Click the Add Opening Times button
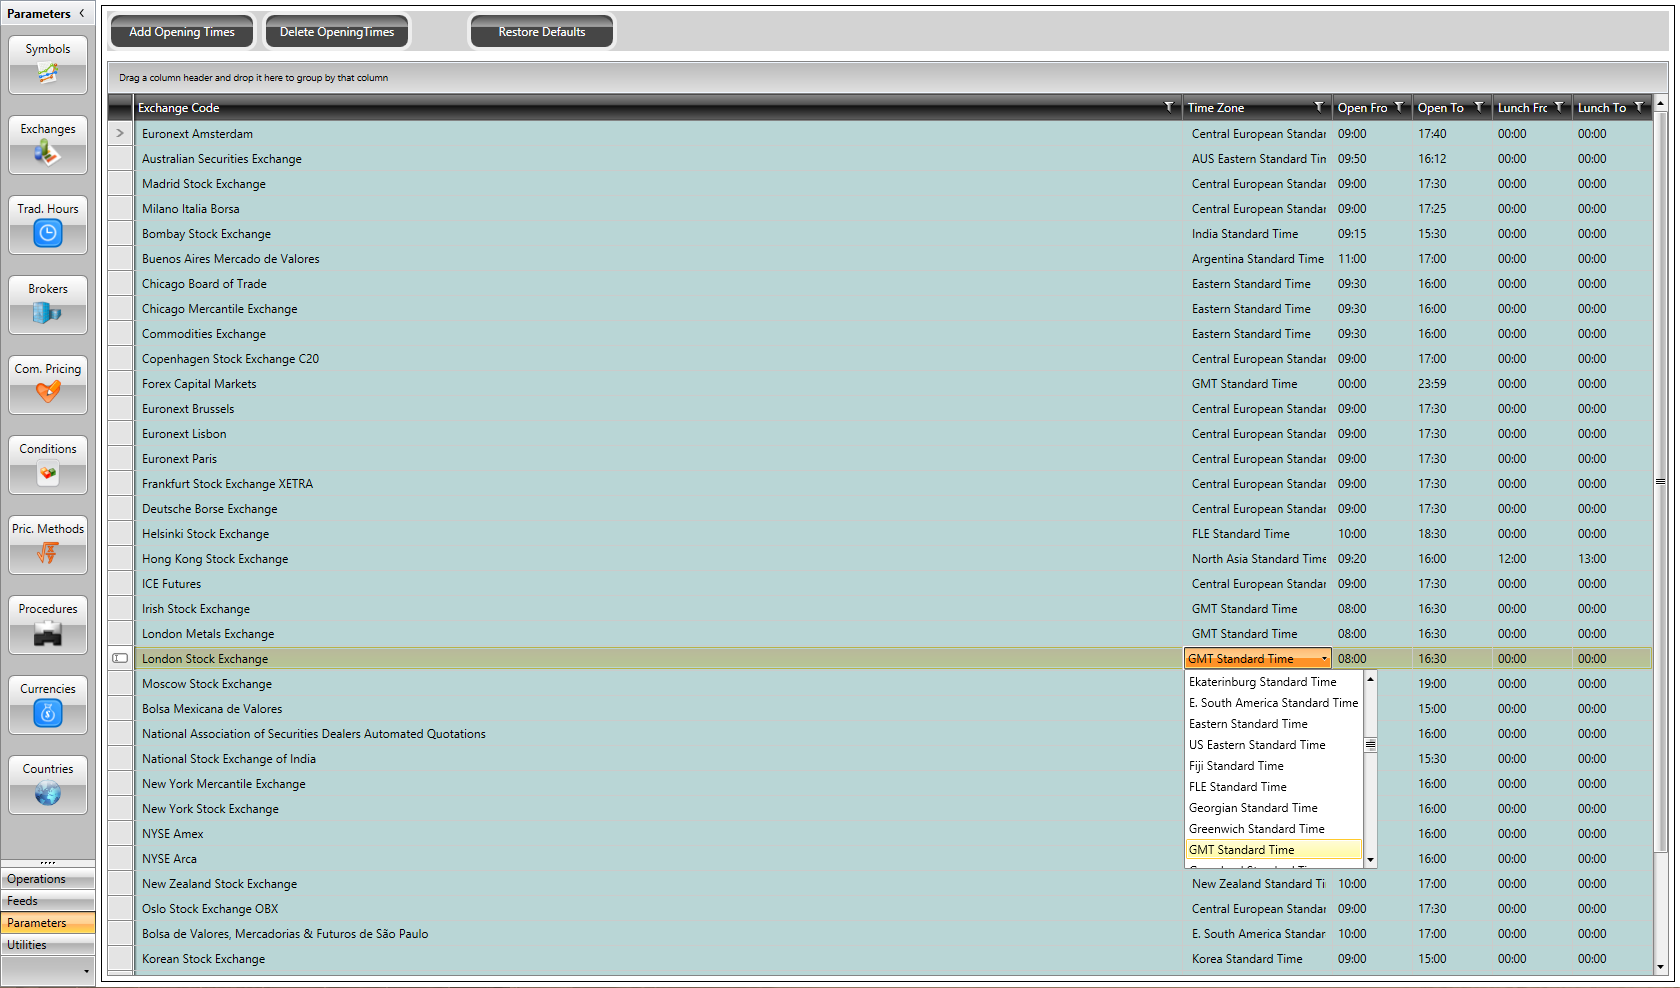The image size is (1680, 988). coord(182,32)
